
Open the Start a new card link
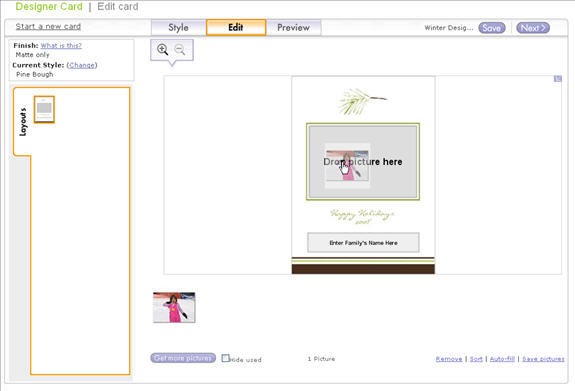coord(48,26)
